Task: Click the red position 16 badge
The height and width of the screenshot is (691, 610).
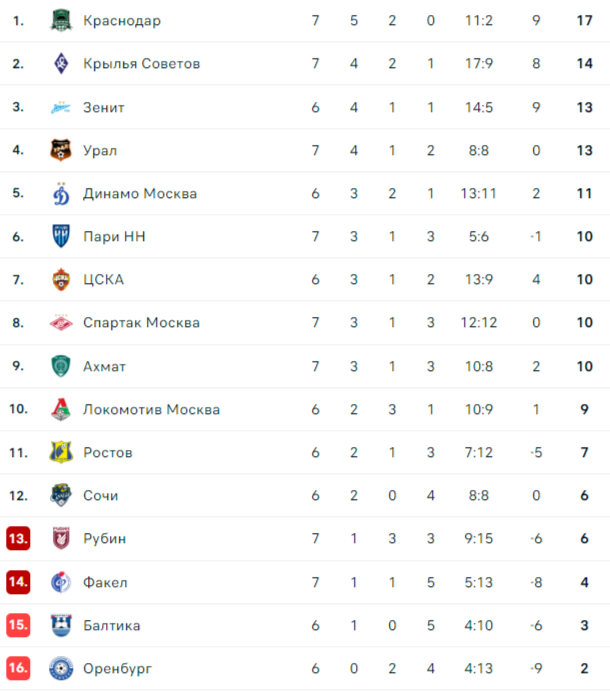Action: click(x=18, y=668)
